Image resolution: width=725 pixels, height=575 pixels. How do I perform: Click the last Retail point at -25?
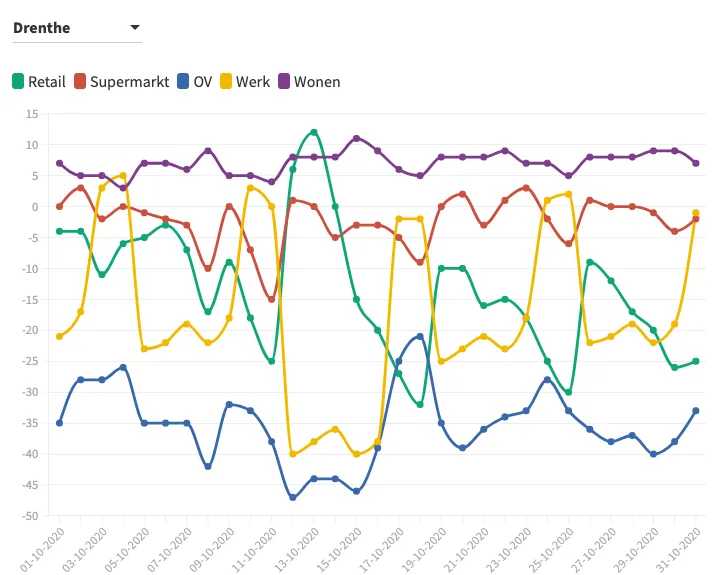(x=695, y=361)
